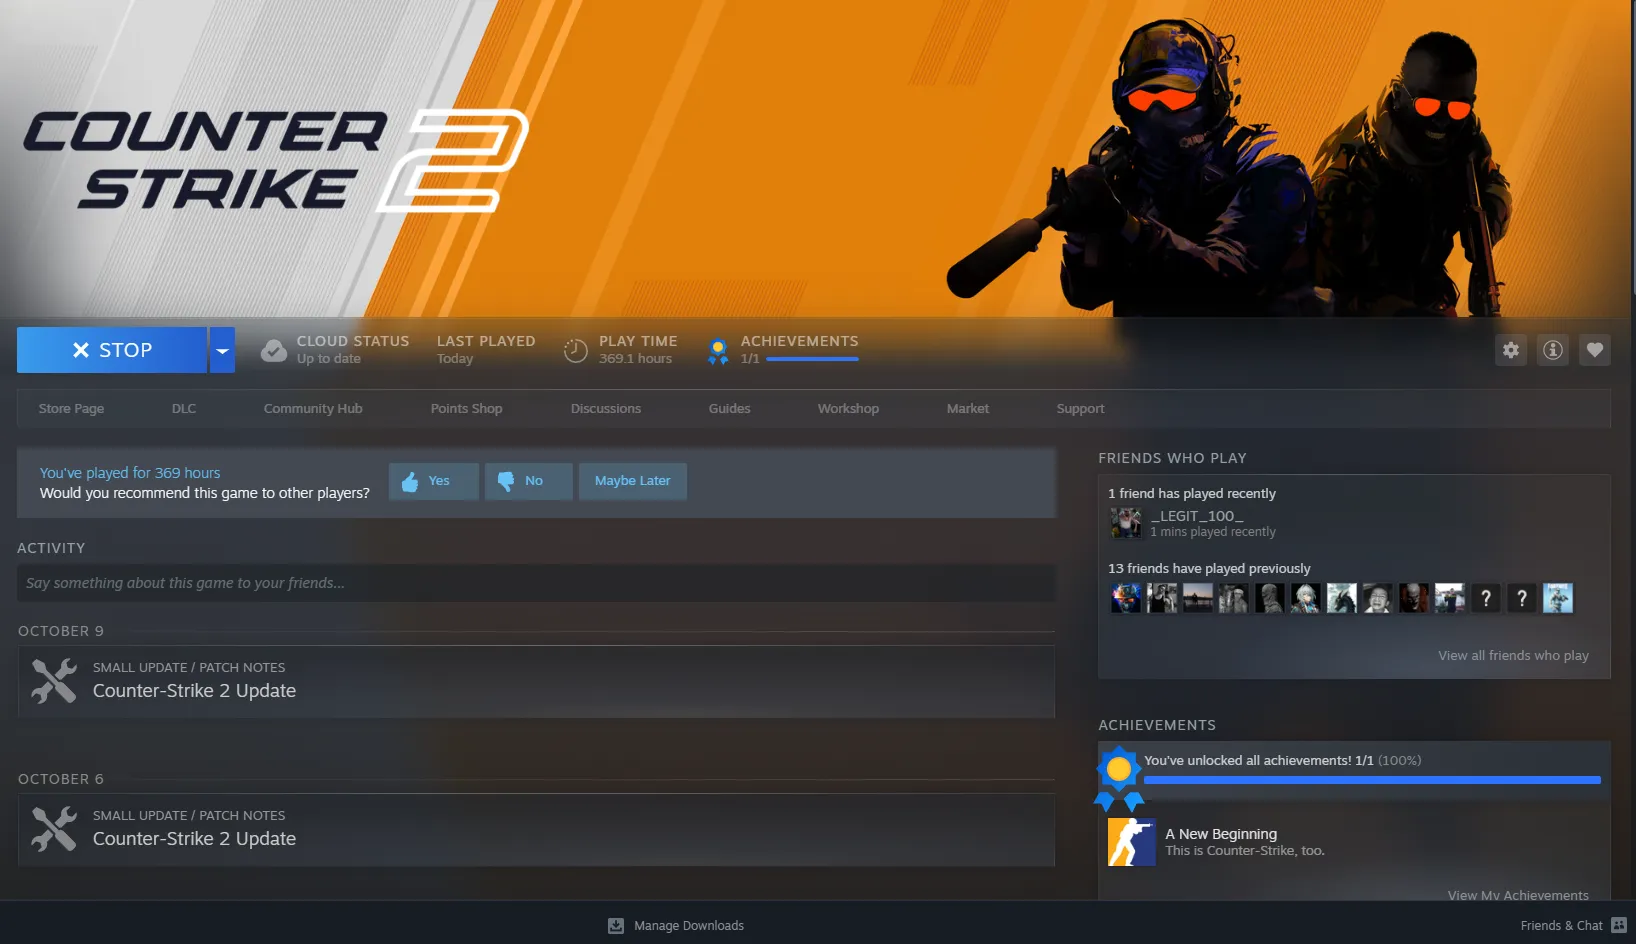Click first avatar in previously played friends
This screenshot has width=1636, height=944.
tap(1126, 598)
